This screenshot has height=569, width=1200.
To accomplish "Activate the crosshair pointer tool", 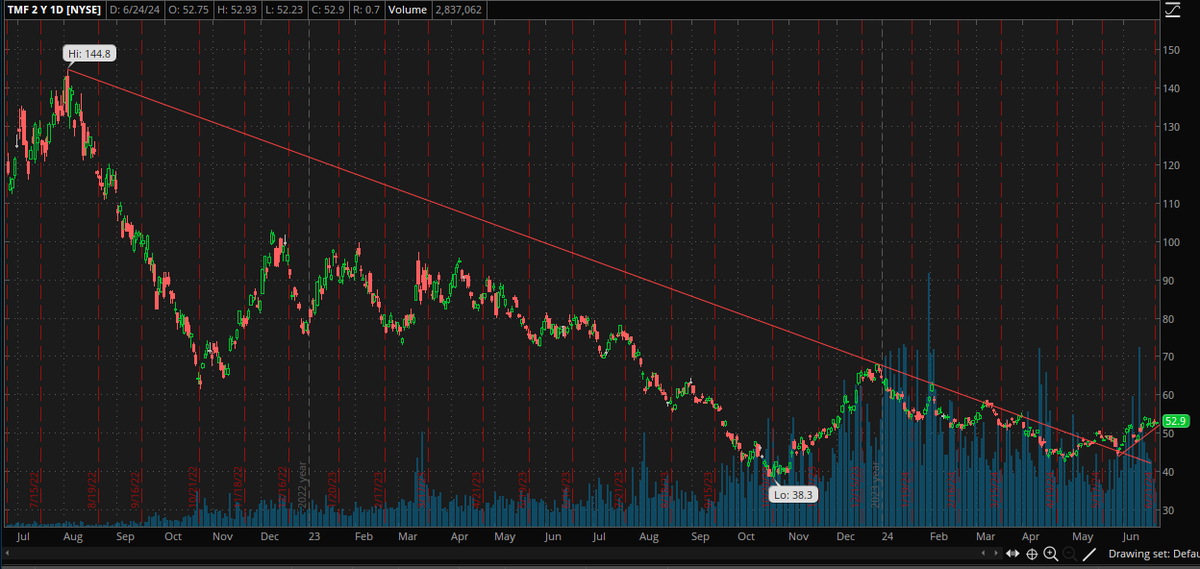I will pos(1032,554).
